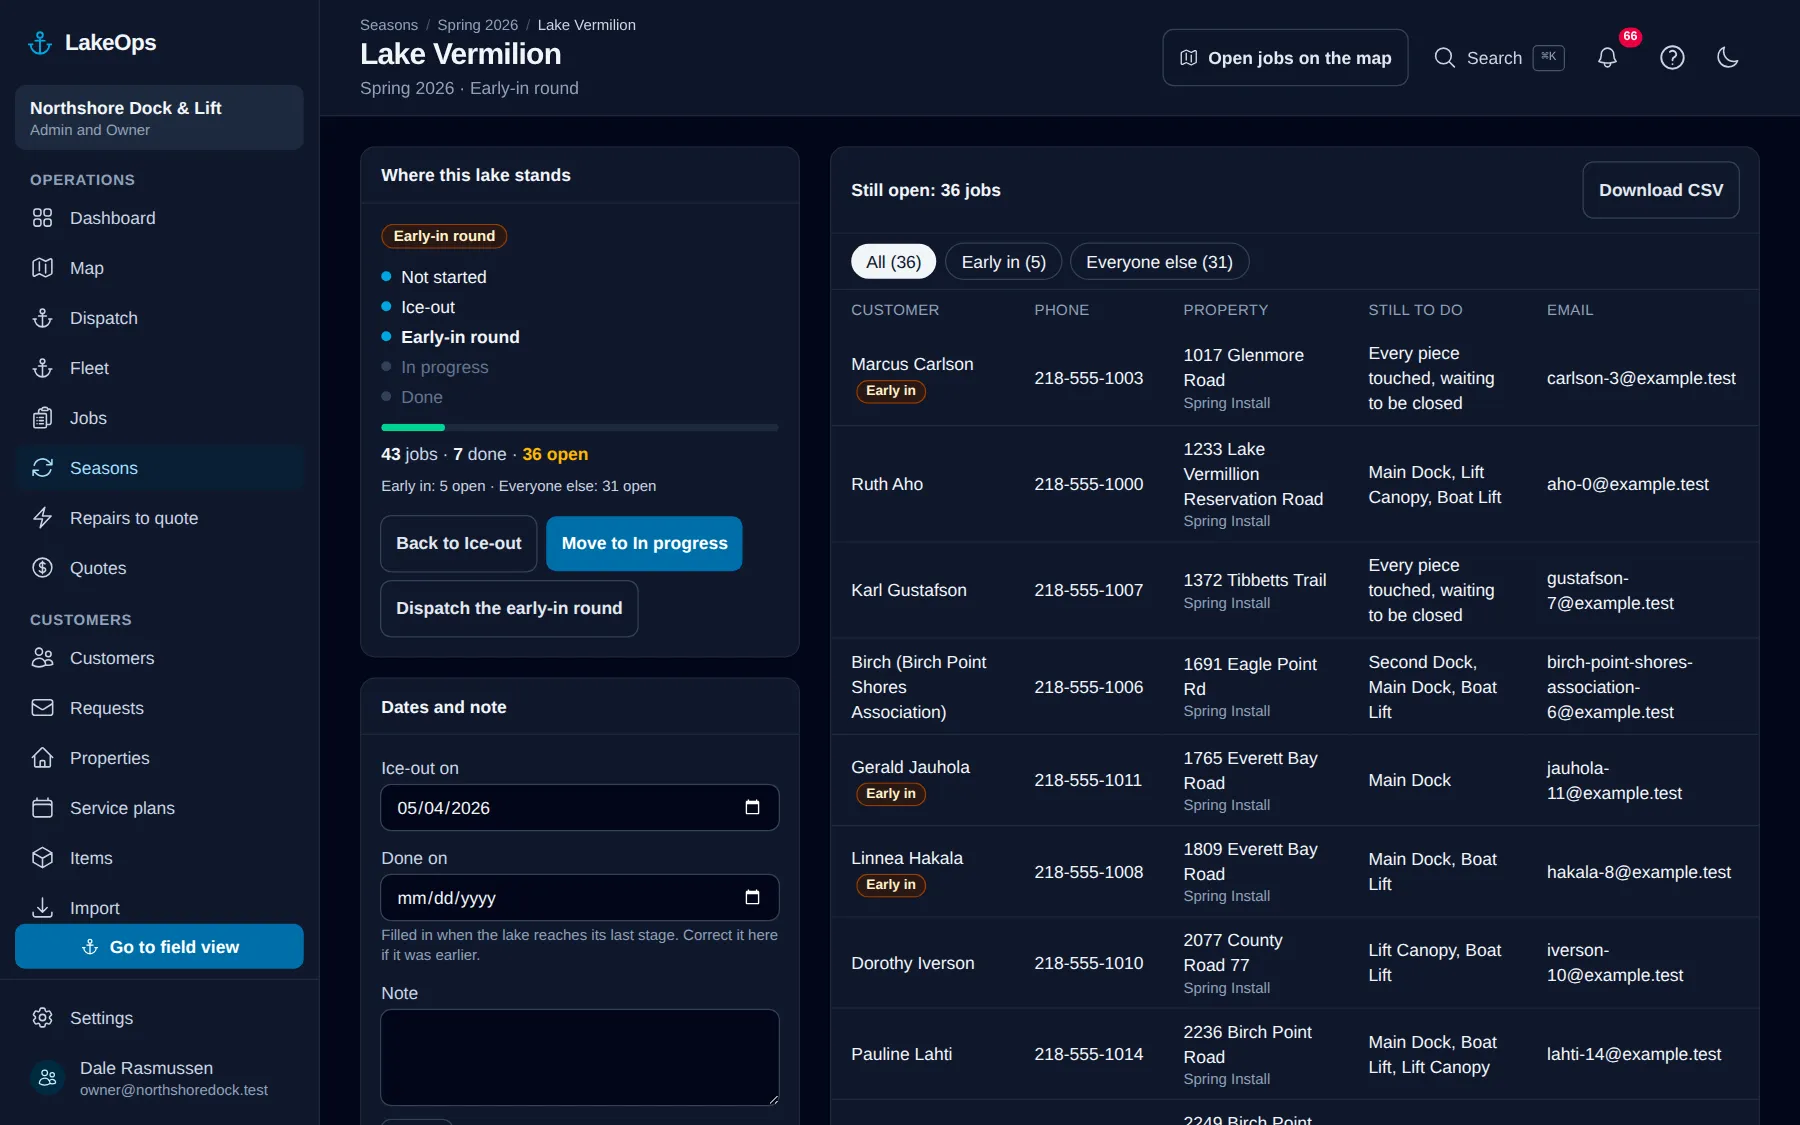
Task: Click Open jobs on the map button
Action: click(1285, 58)
